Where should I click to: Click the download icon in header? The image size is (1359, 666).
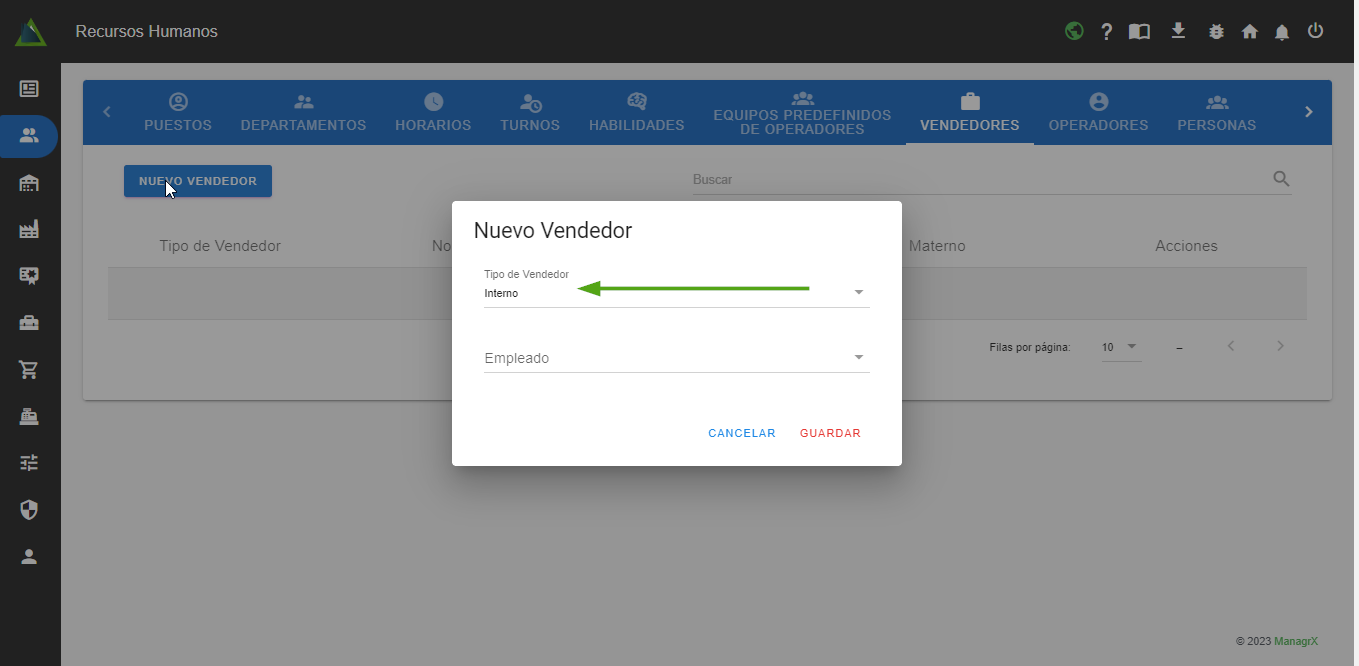click(1178, 31)
